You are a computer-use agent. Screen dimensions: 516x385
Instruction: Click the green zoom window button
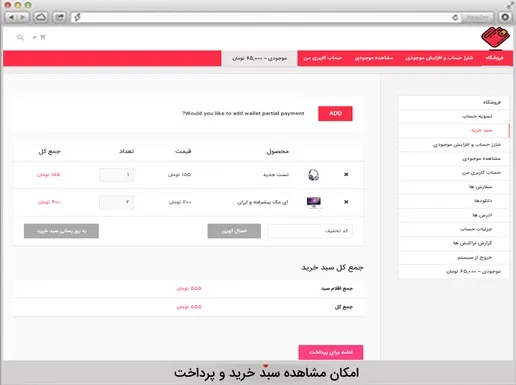[28, 5]
